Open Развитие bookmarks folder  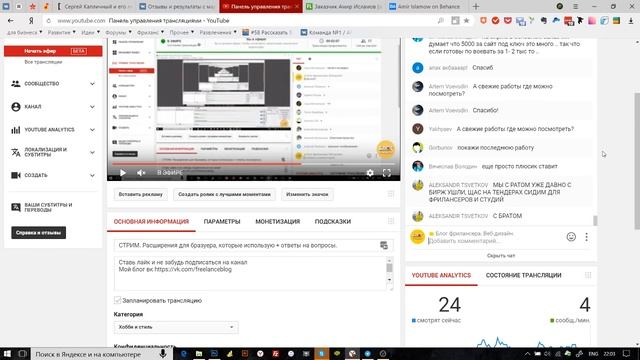[x=62, y=32]
